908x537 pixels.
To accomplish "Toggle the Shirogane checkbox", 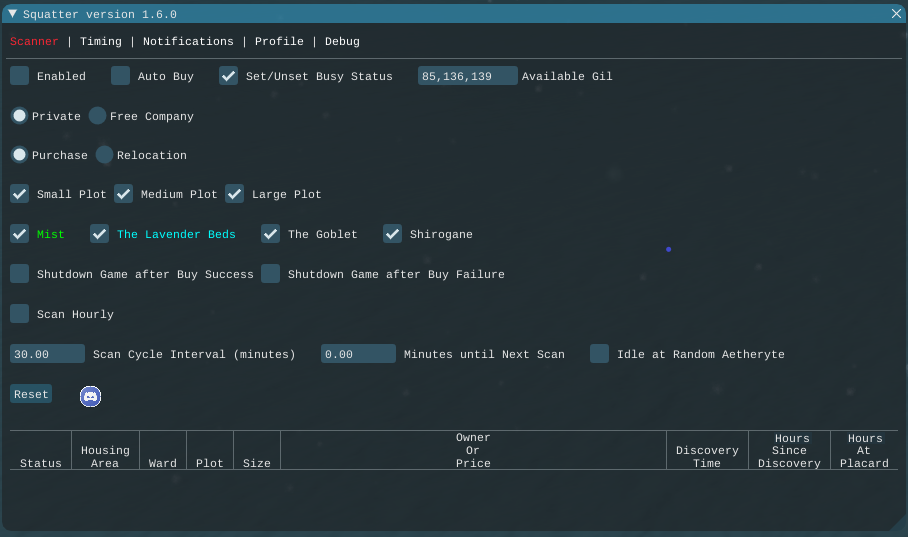I will point(393,234).
